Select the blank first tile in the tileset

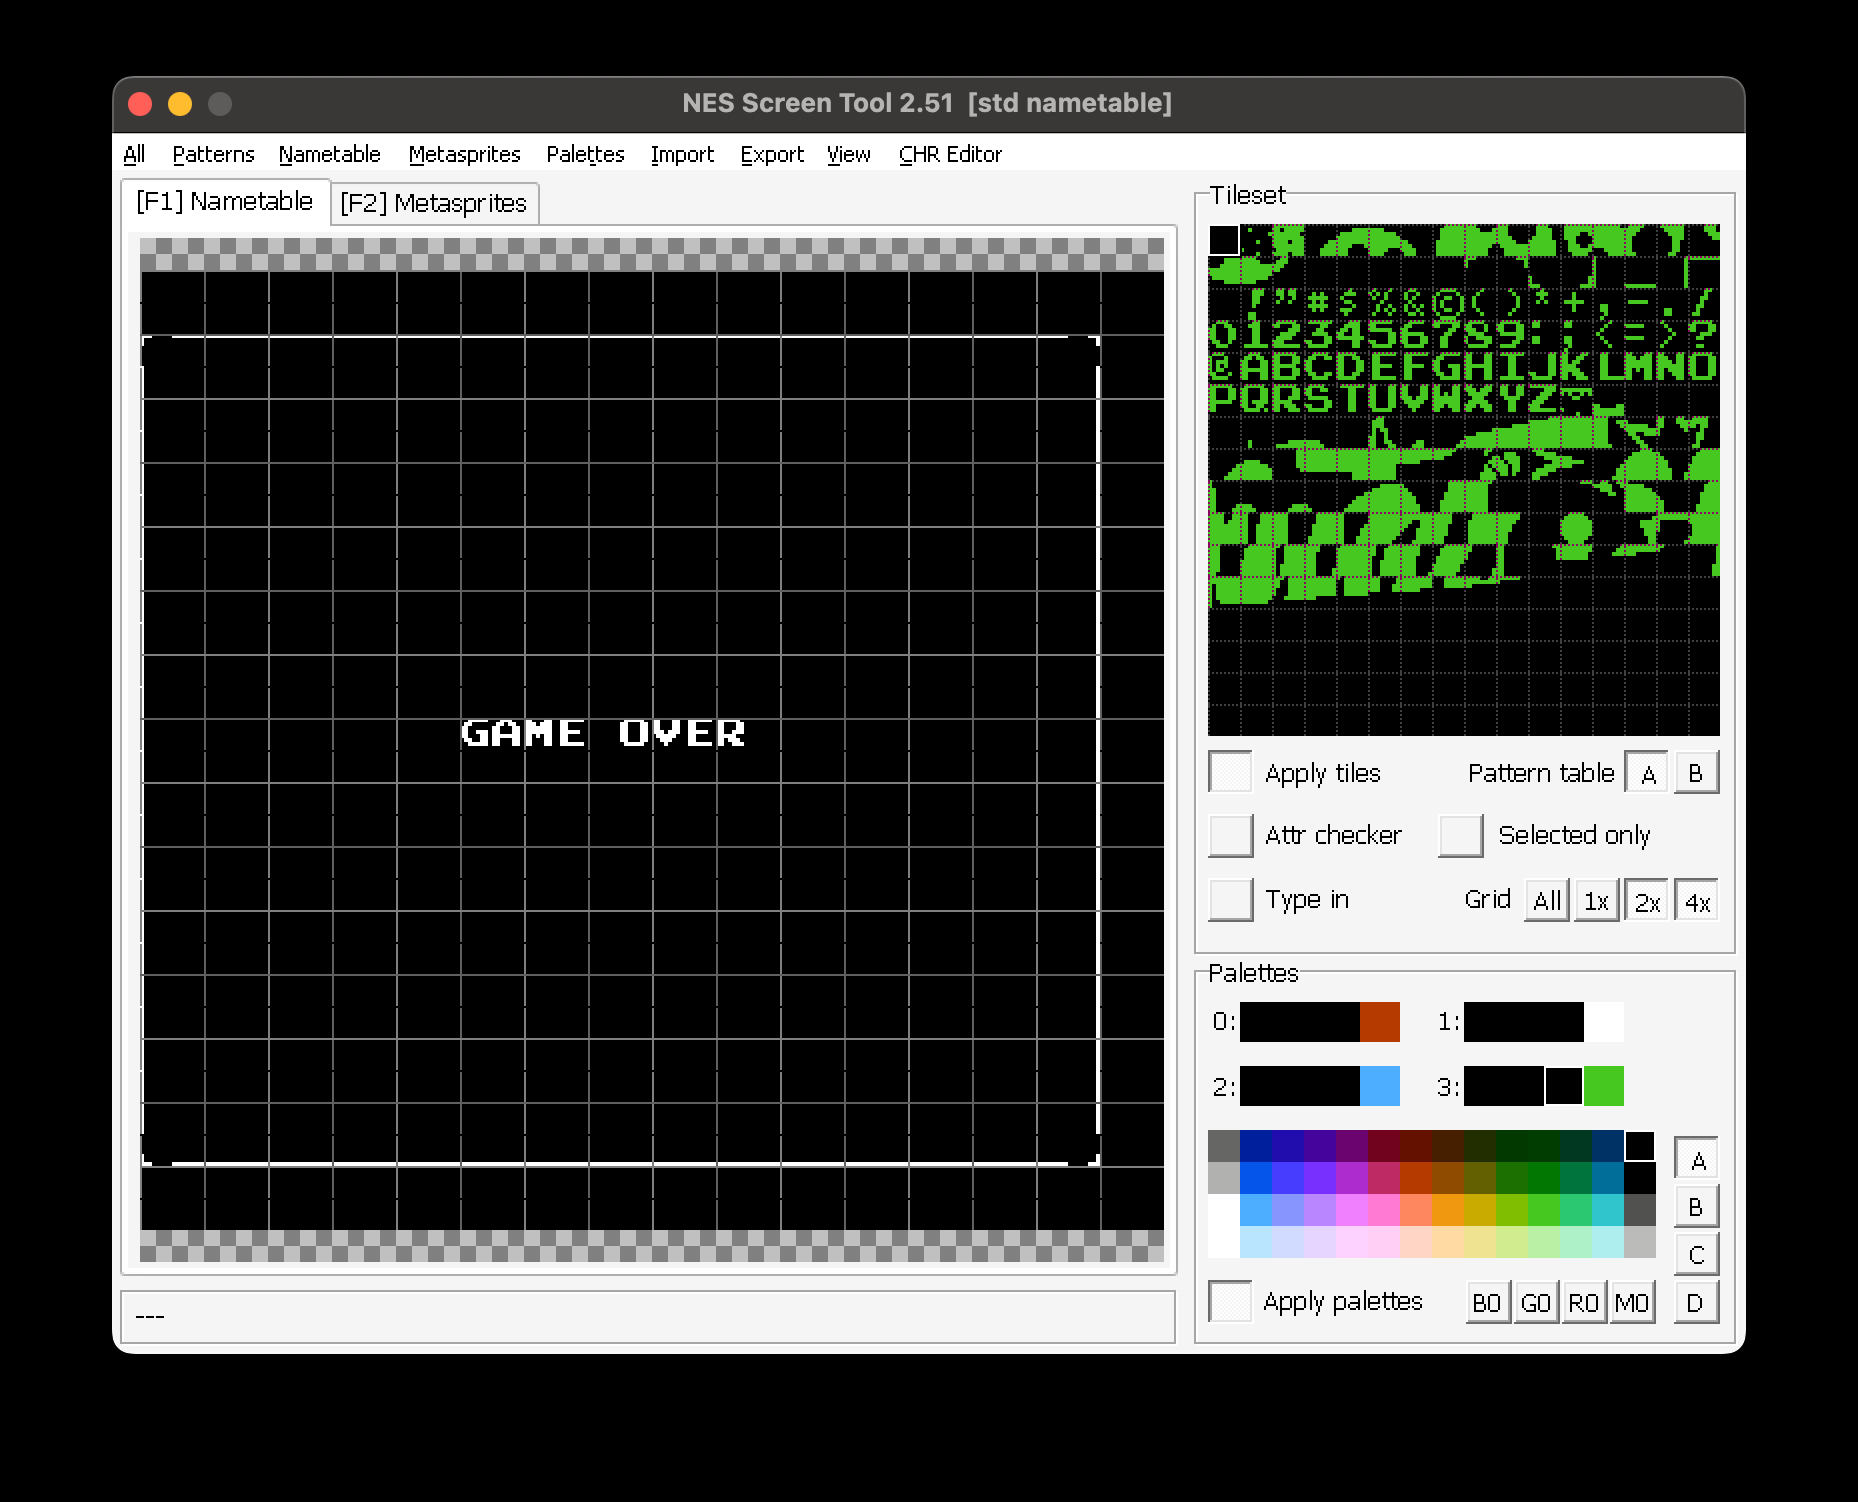[1224, 240]
